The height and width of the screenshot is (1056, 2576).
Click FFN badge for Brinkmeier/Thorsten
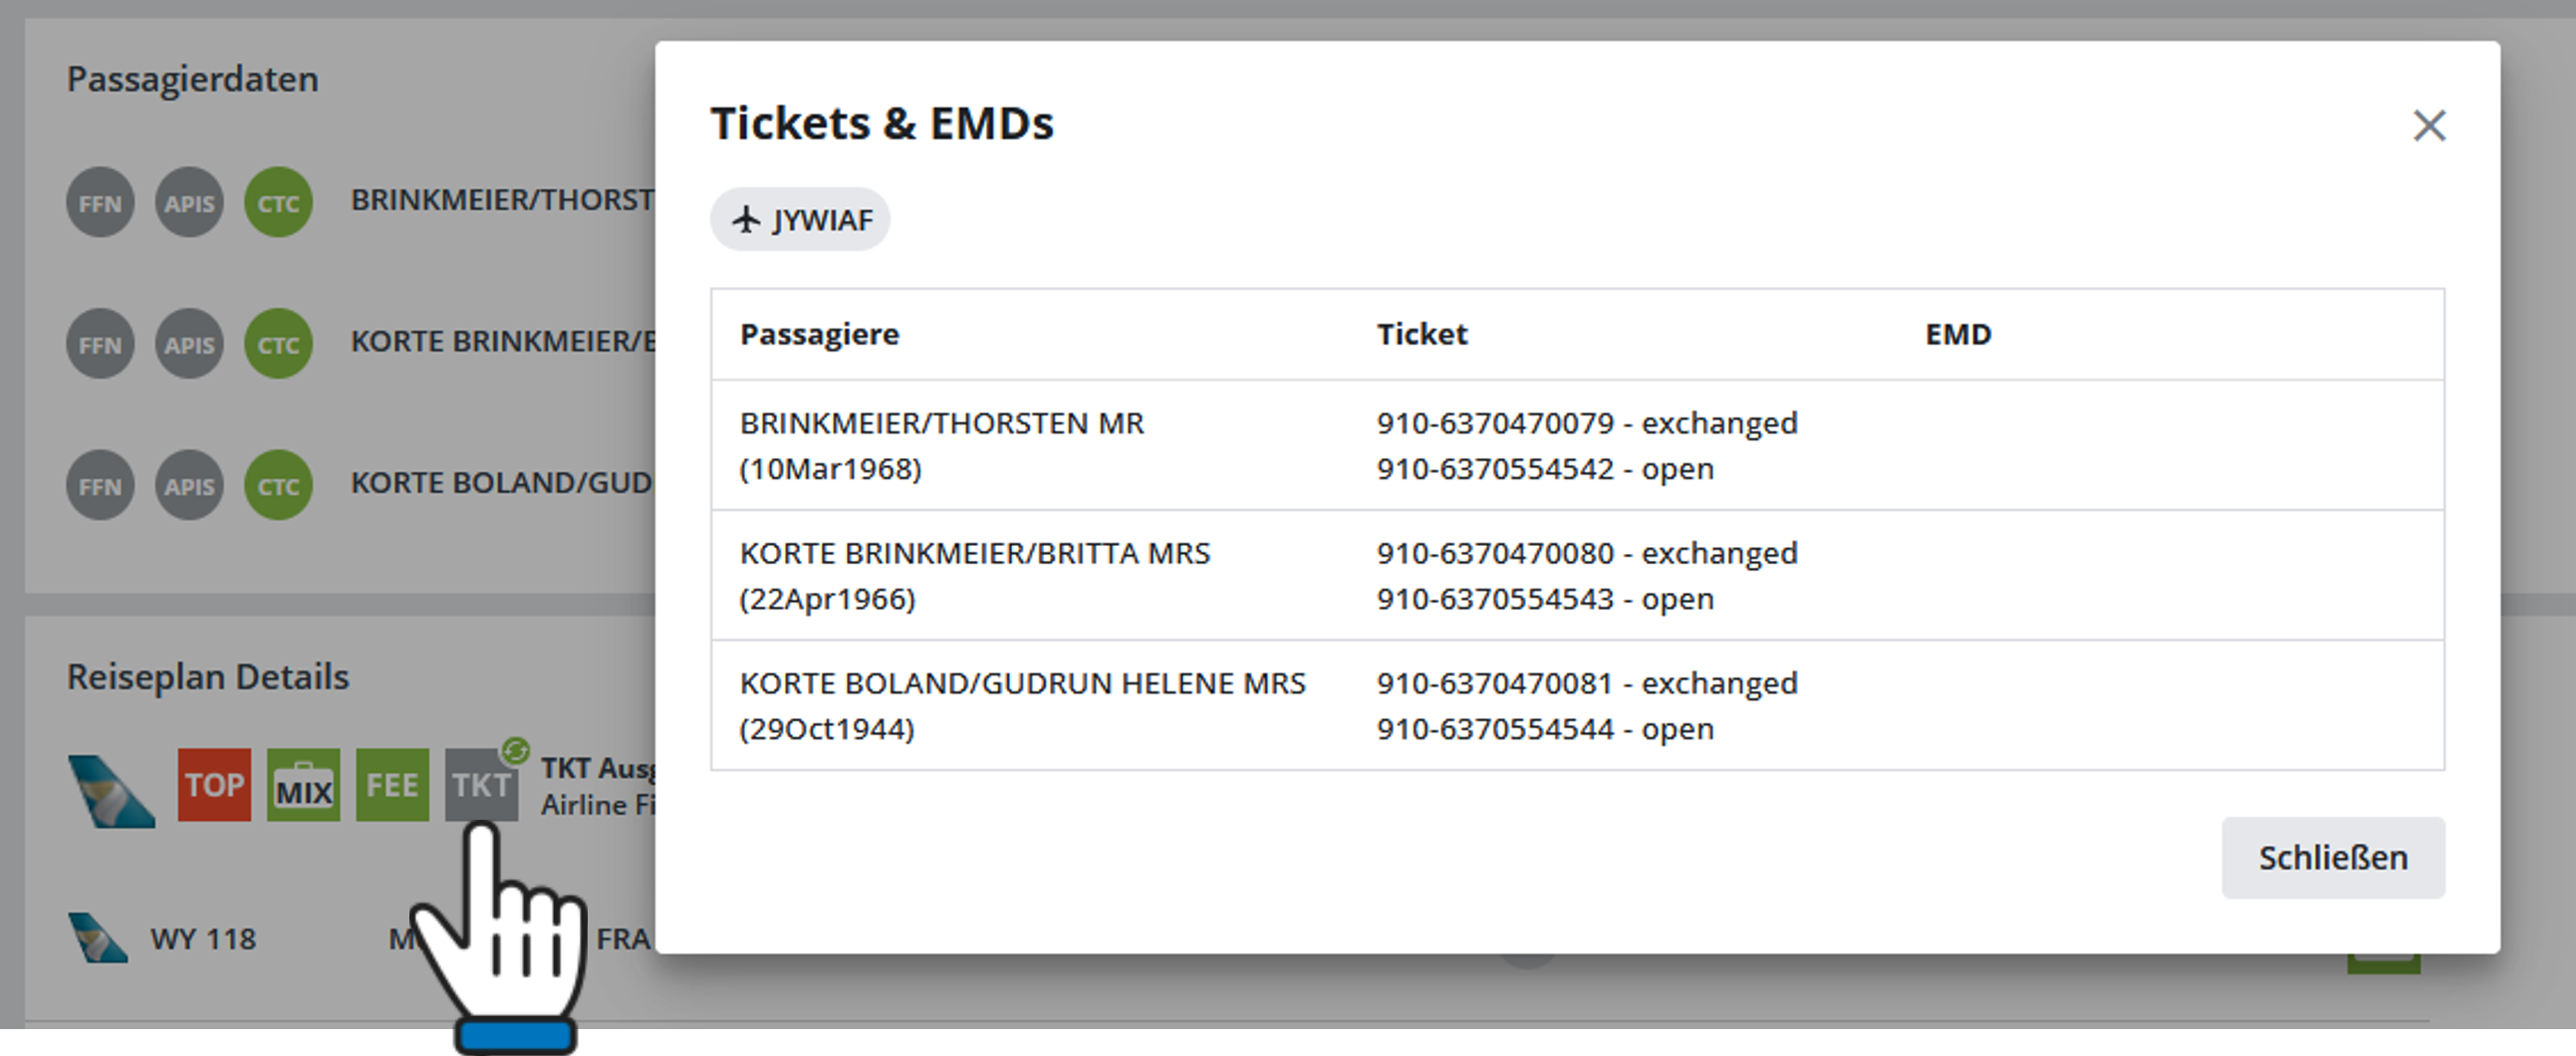[x=100, y=203]
